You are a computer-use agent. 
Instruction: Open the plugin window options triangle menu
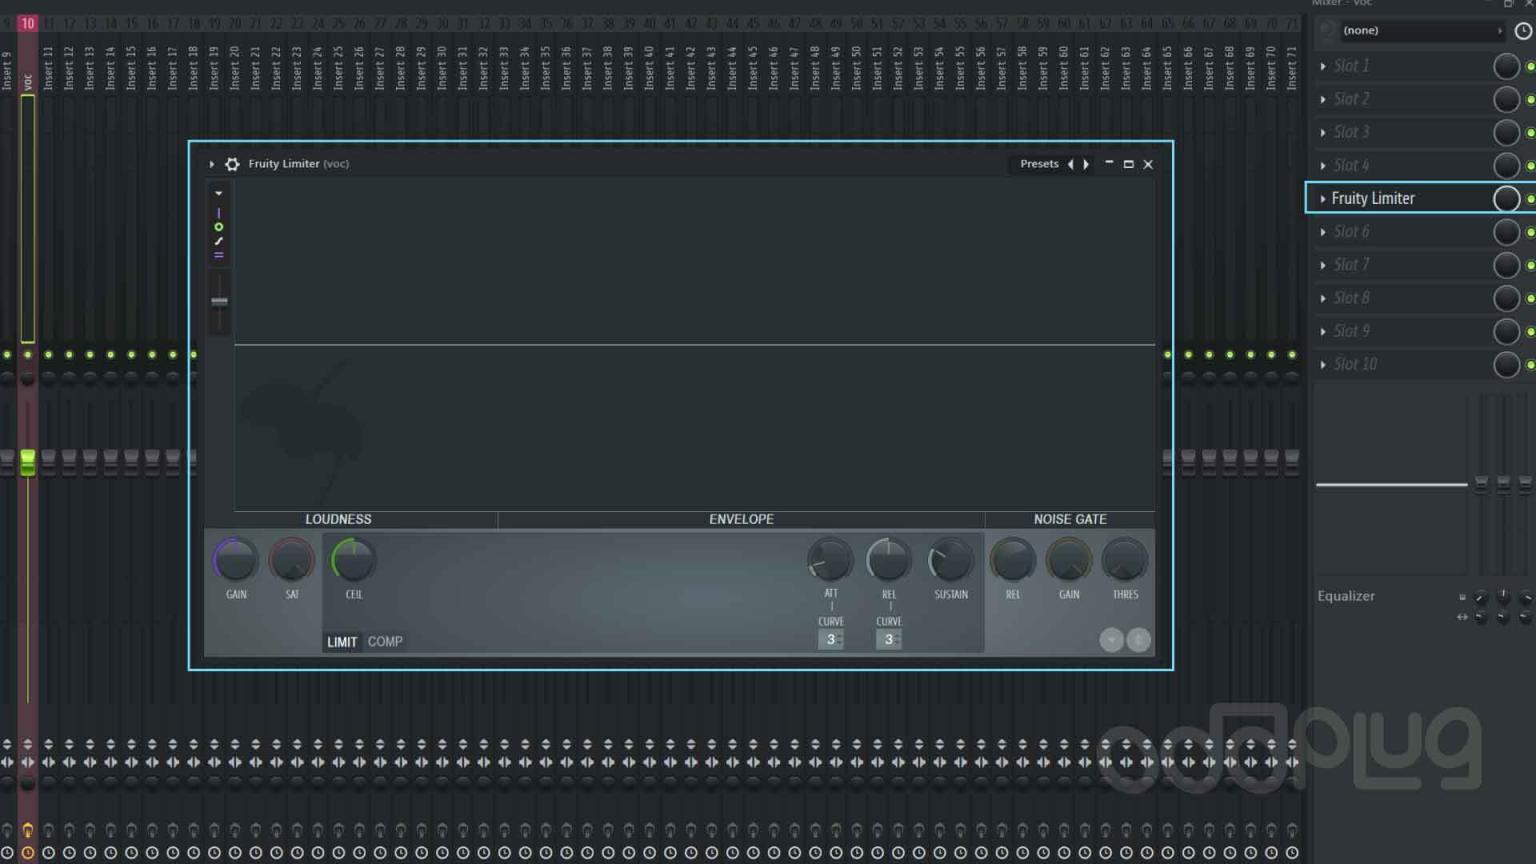tap(211, 164)
